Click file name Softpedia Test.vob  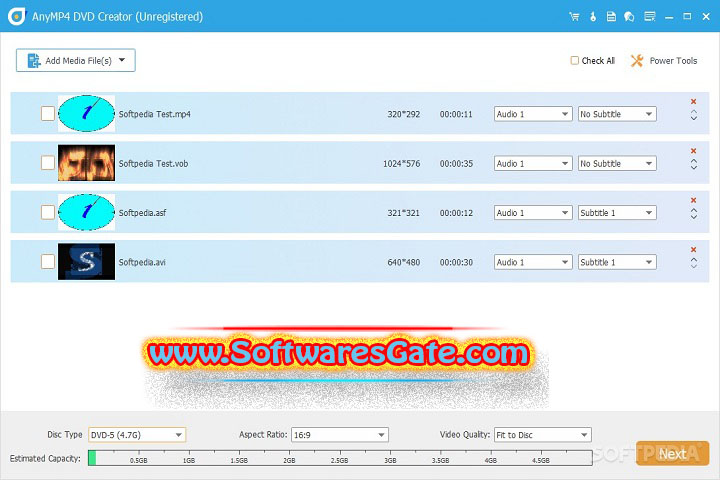[153, 164]
